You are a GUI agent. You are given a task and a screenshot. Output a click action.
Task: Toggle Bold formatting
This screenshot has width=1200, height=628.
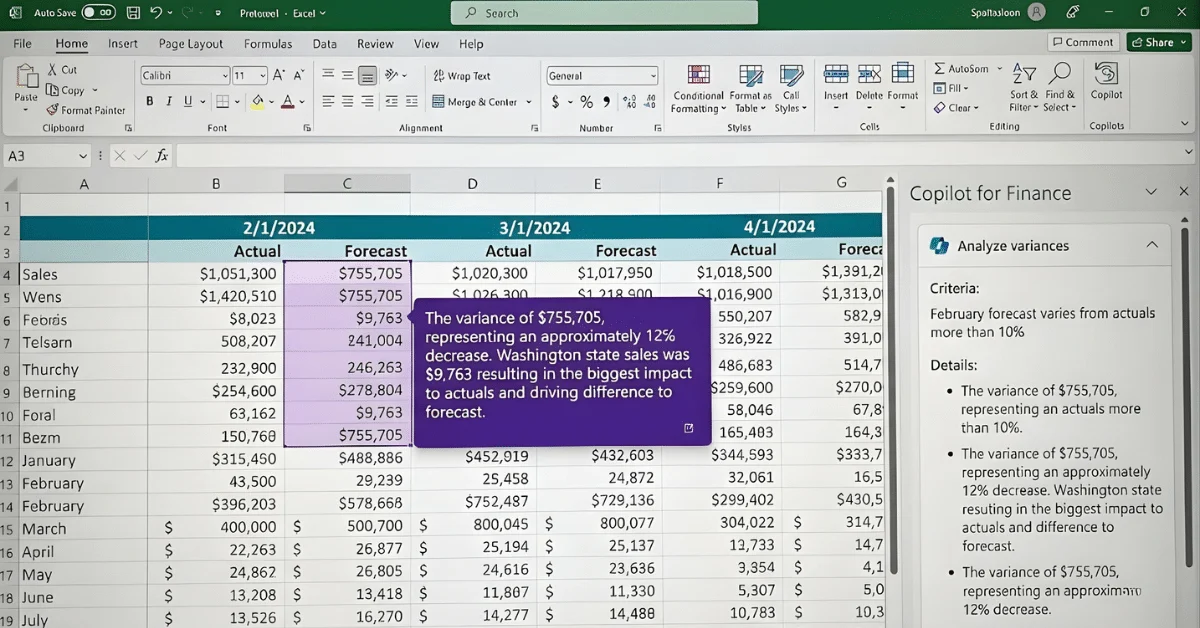[150, 101]
